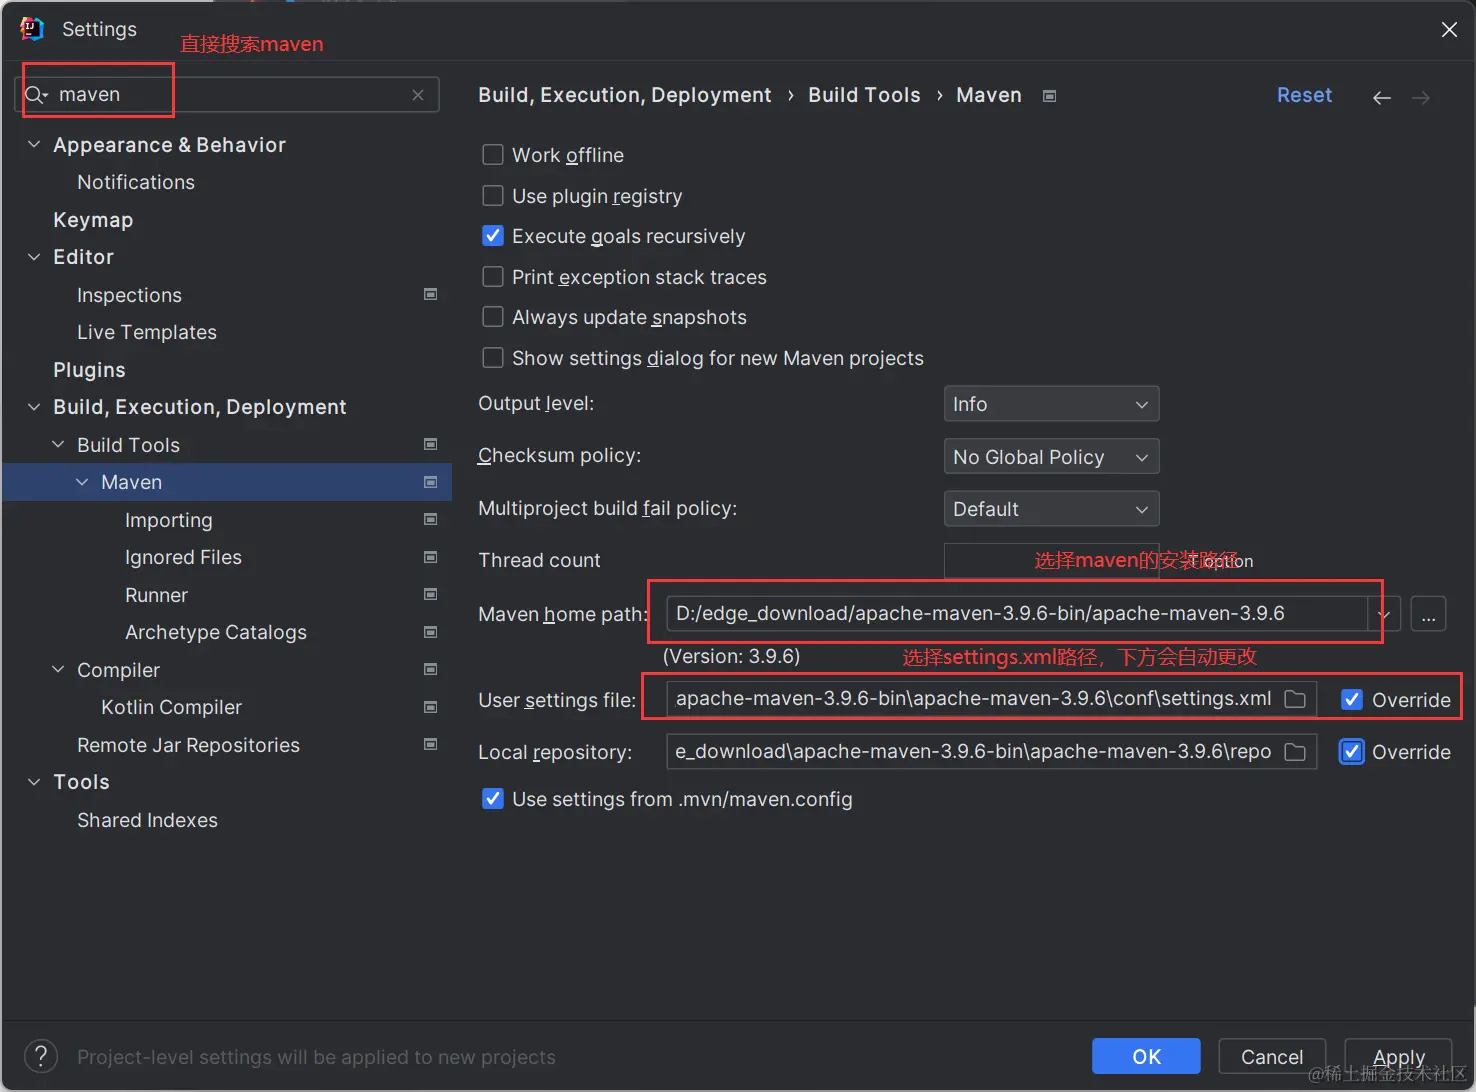Click Apply button
This screenshot has width=1476, height=1092.
click(1398, 1056)
